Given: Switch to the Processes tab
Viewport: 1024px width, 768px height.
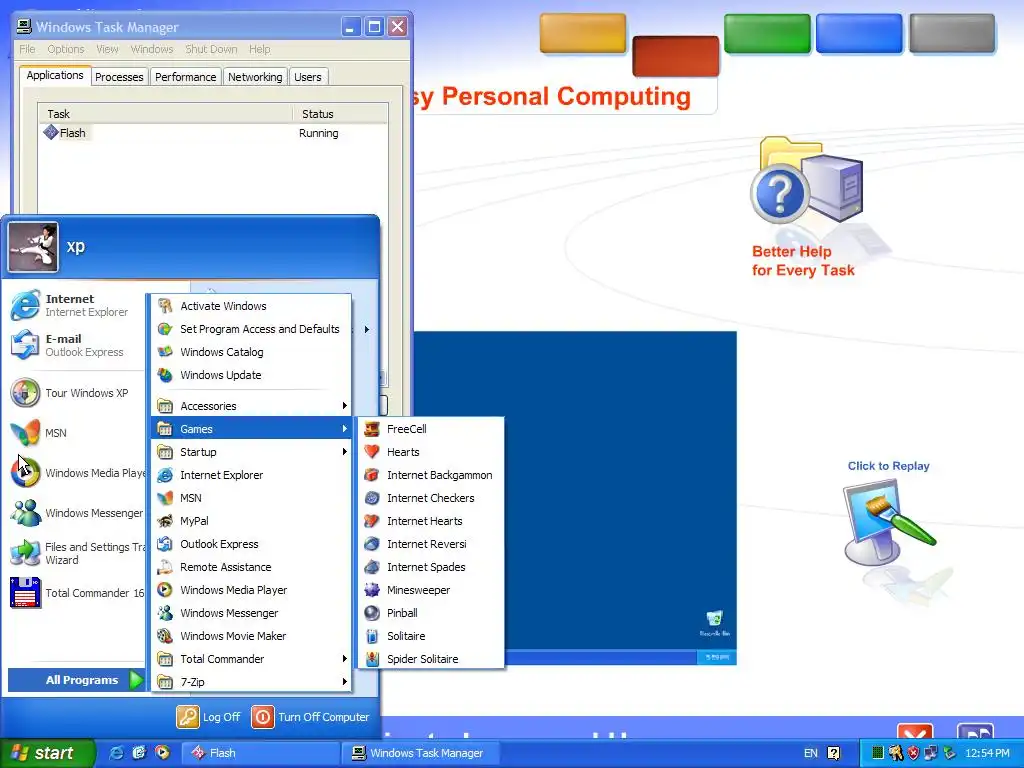Looking at the screenshot, I should coord(119,77).
